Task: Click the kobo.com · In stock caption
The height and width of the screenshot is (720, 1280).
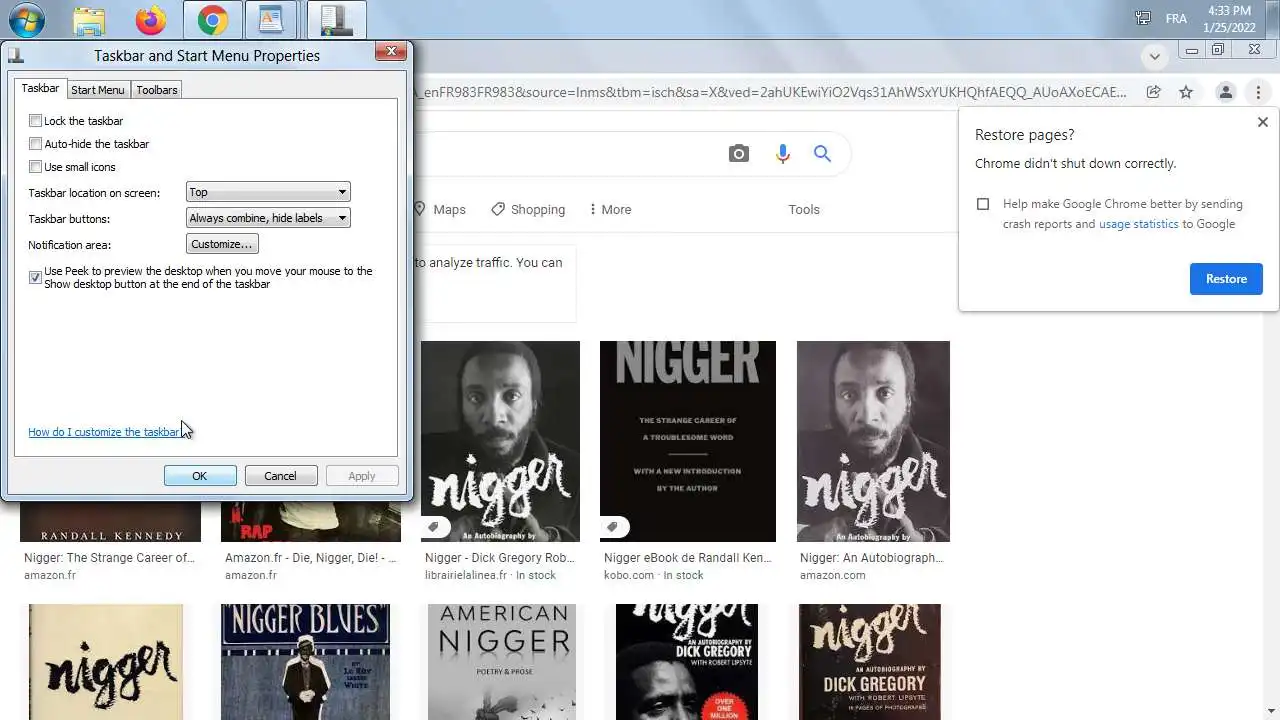Action: tap(654, 575)
